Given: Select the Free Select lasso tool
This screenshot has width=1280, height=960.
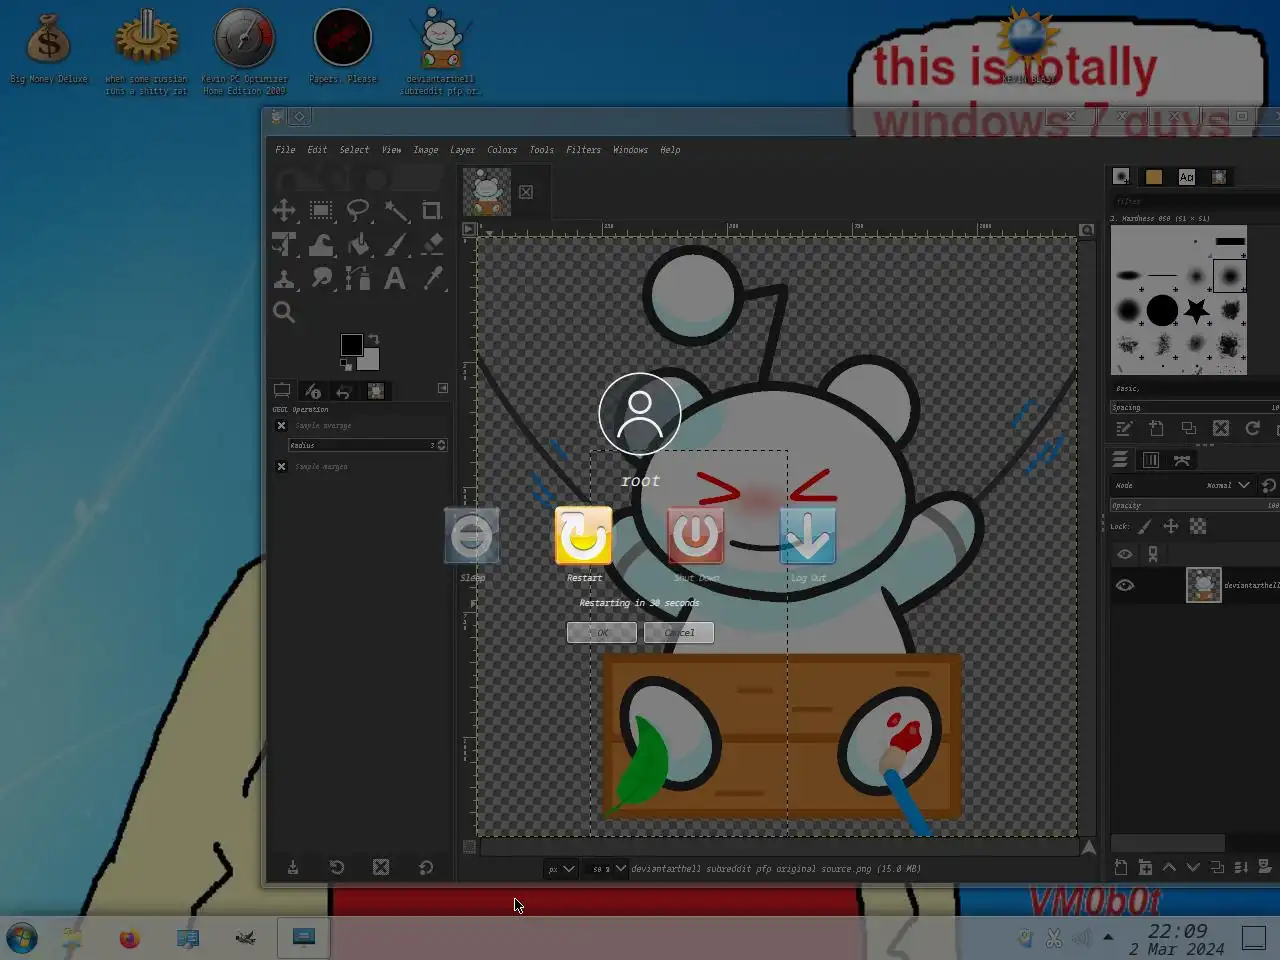Looking at the screenshot, I should pyautogui.click(x=358, y=211).
